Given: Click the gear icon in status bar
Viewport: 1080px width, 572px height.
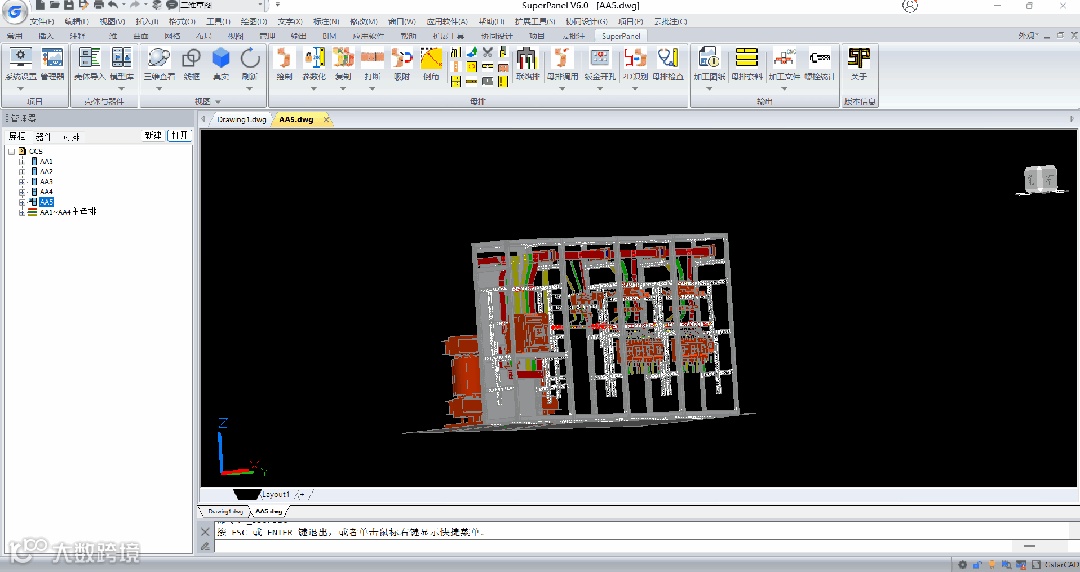Looking at the screenshot, I should 962,565.
